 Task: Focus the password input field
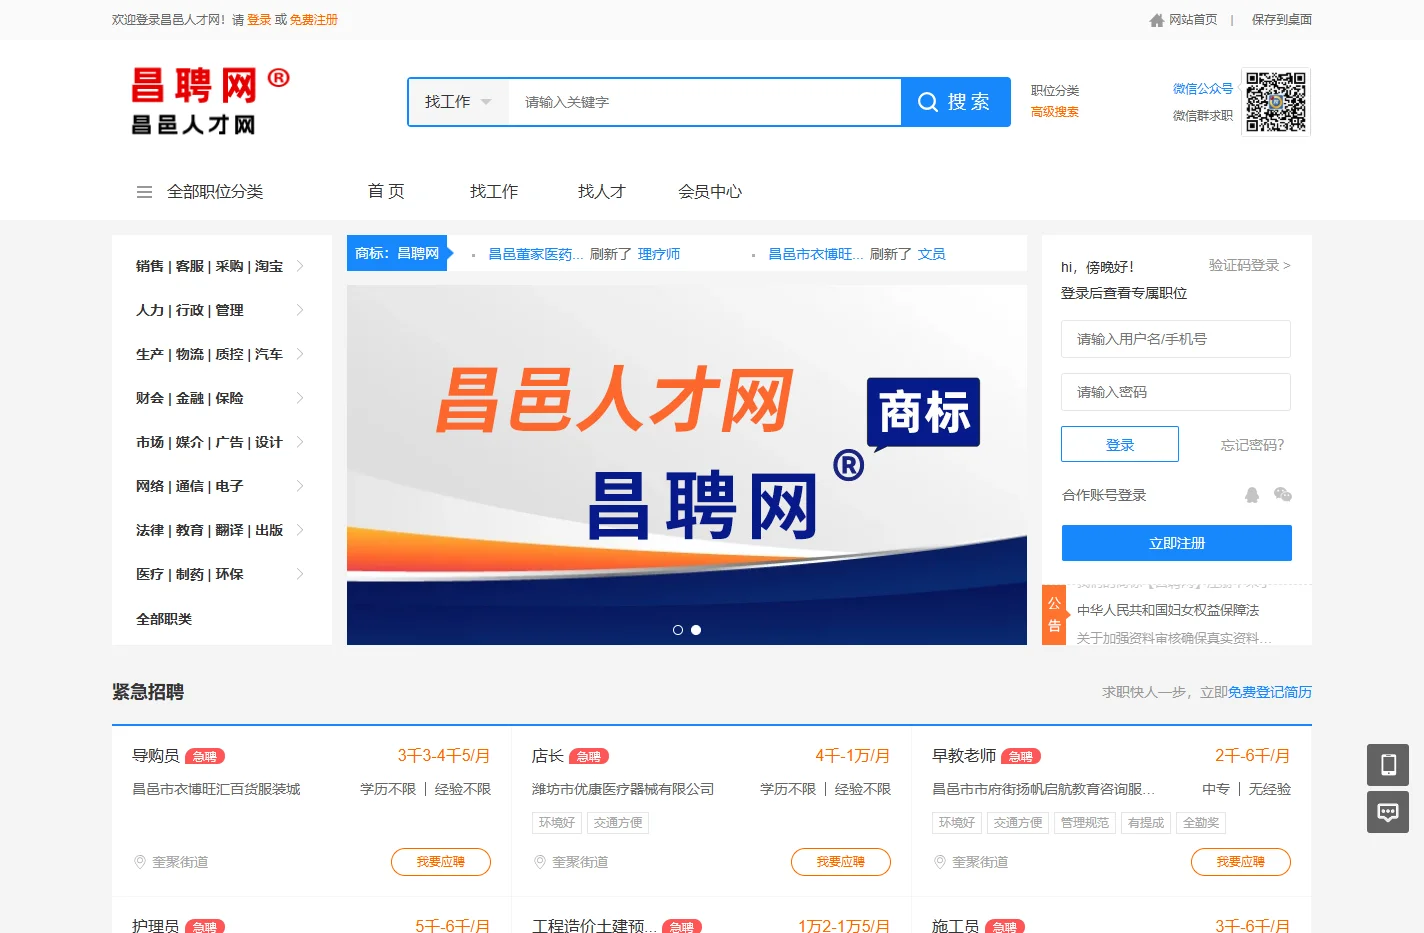[1176, 392]
